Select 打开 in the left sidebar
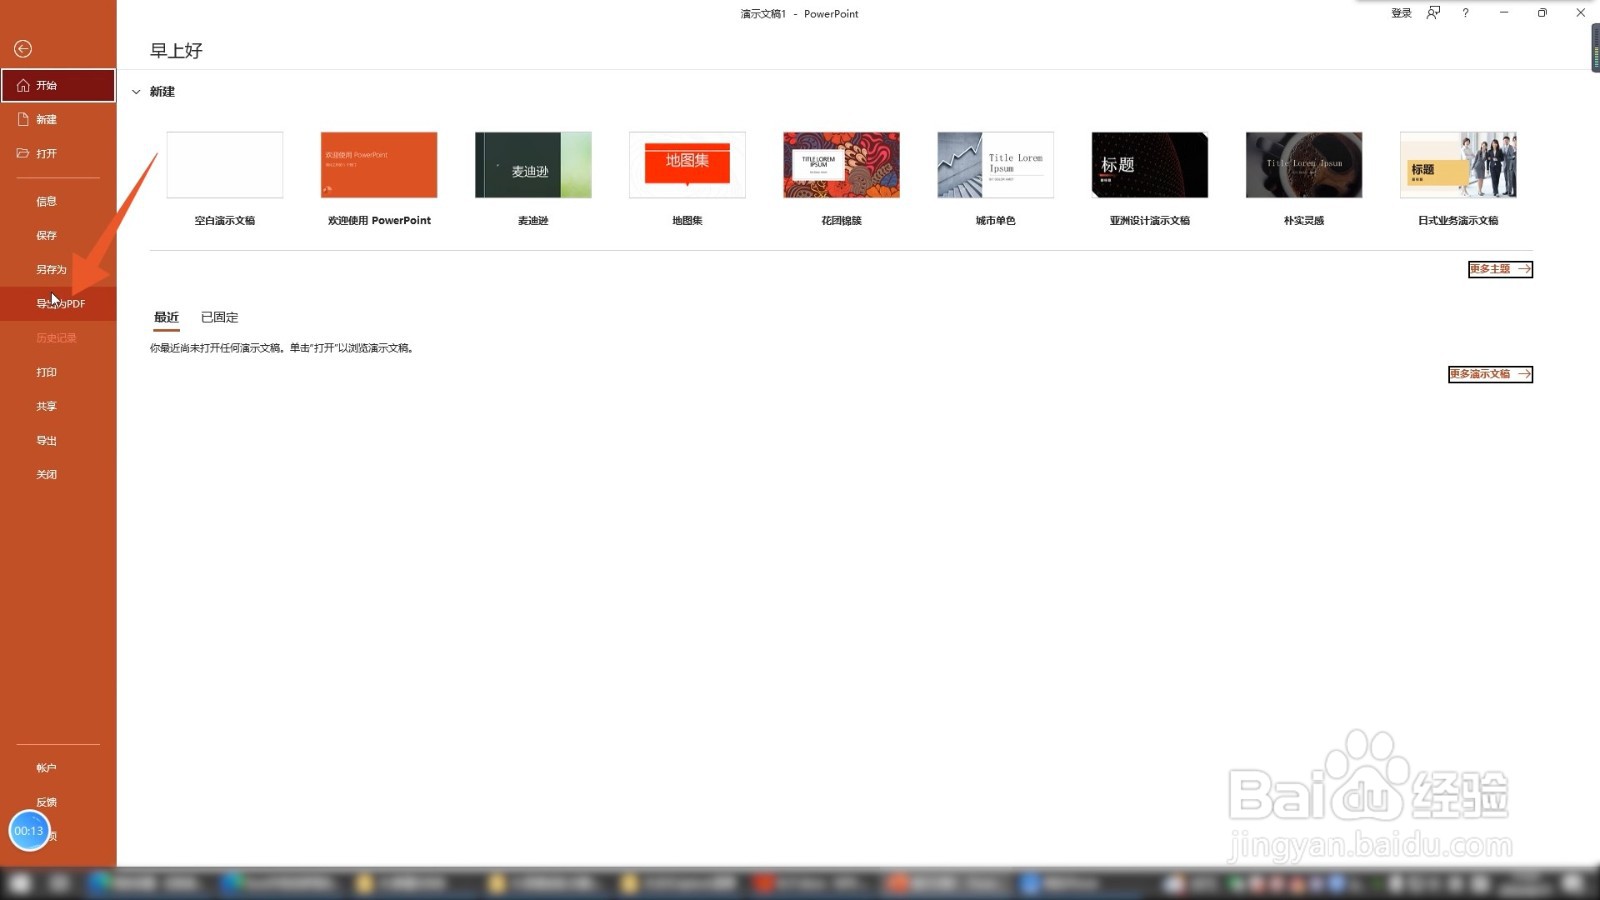 pos(58,153)
